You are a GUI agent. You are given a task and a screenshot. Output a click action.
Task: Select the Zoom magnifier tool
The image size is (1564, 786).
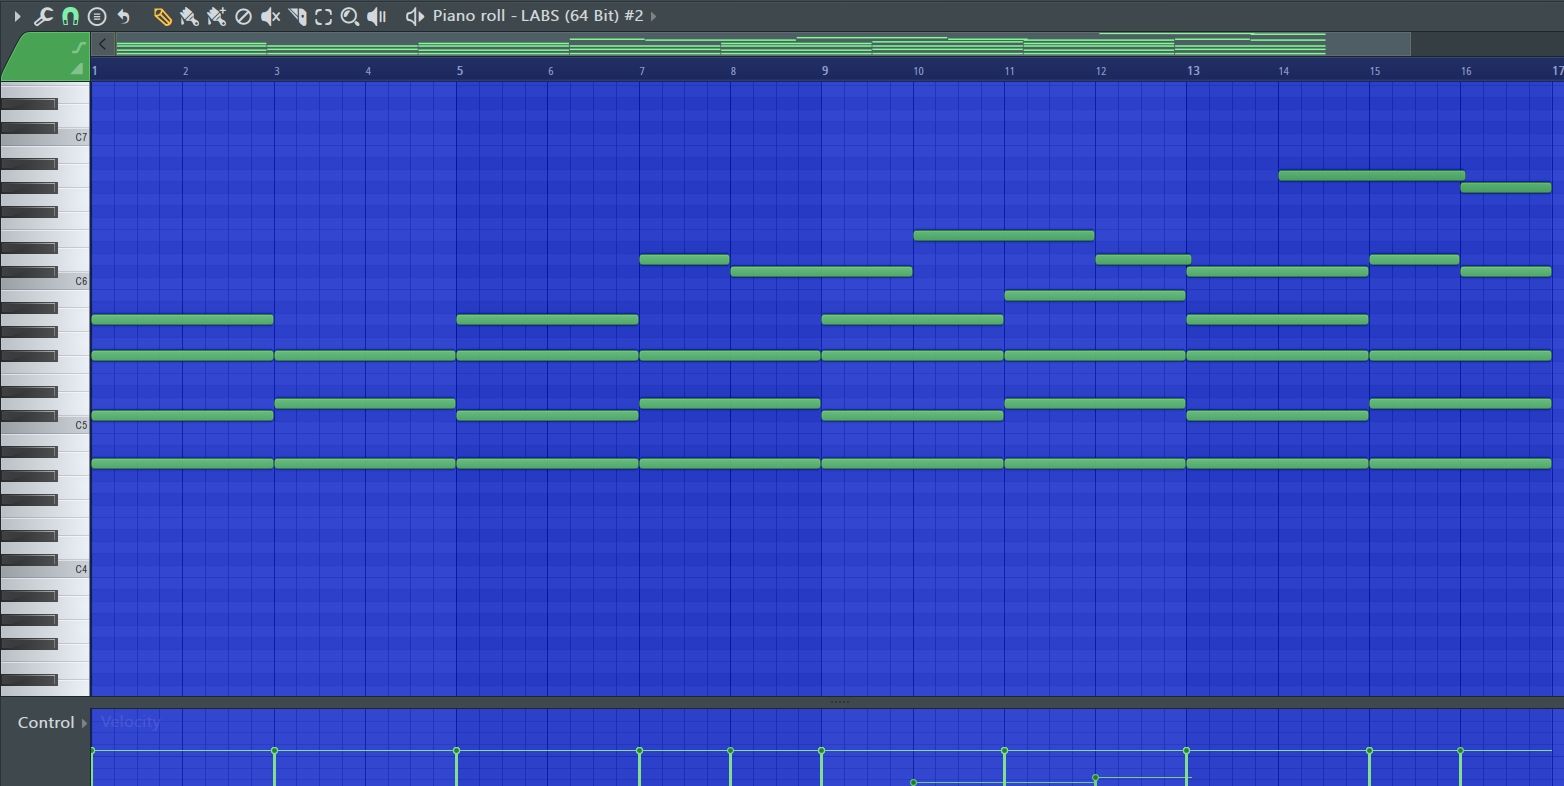click(x=350, y=16)
